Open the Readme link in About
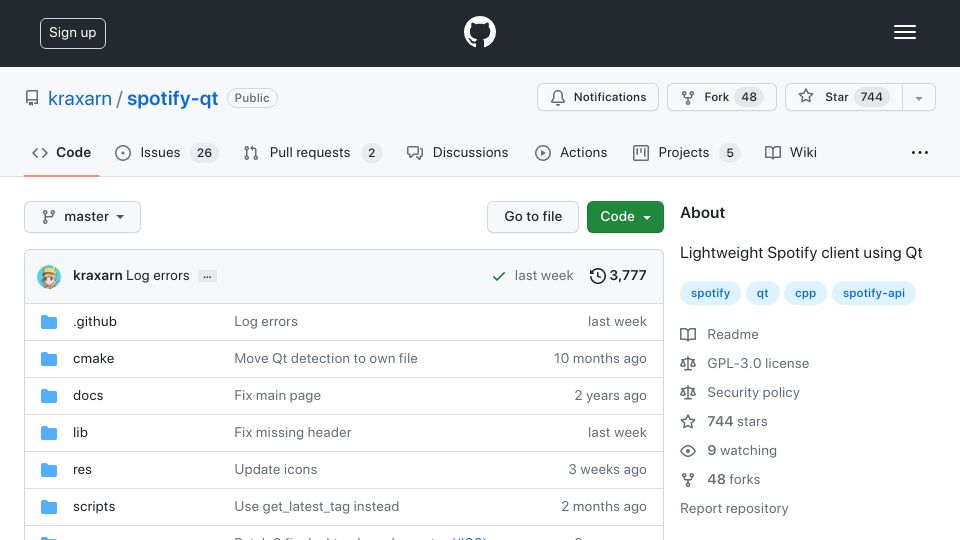 point(719,334)
